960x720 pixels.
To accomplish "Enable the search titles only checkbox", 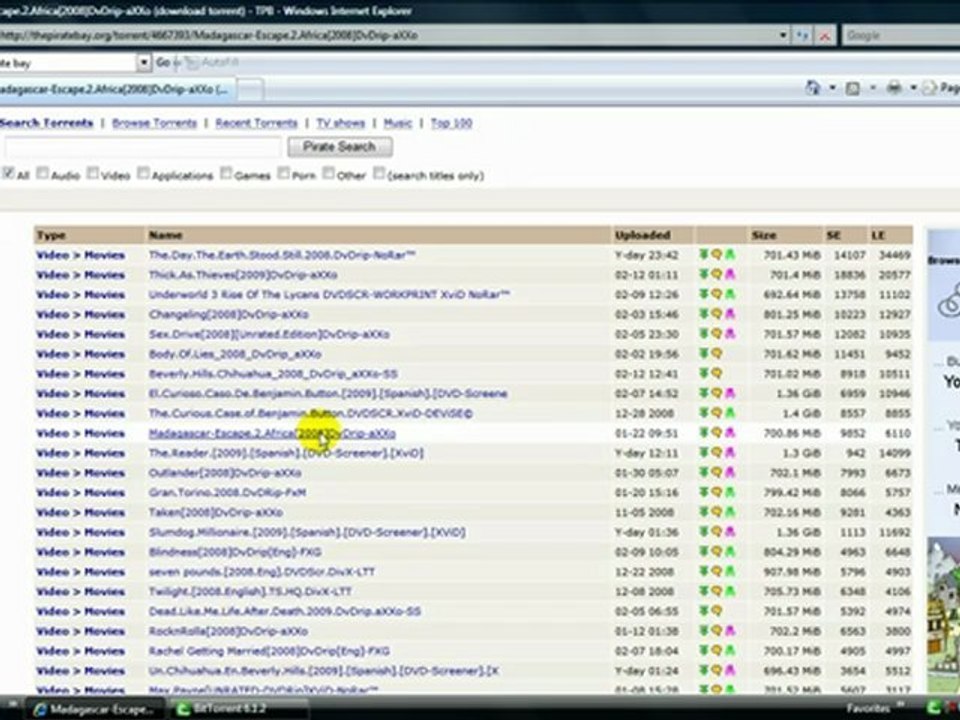I will [379, 173].
